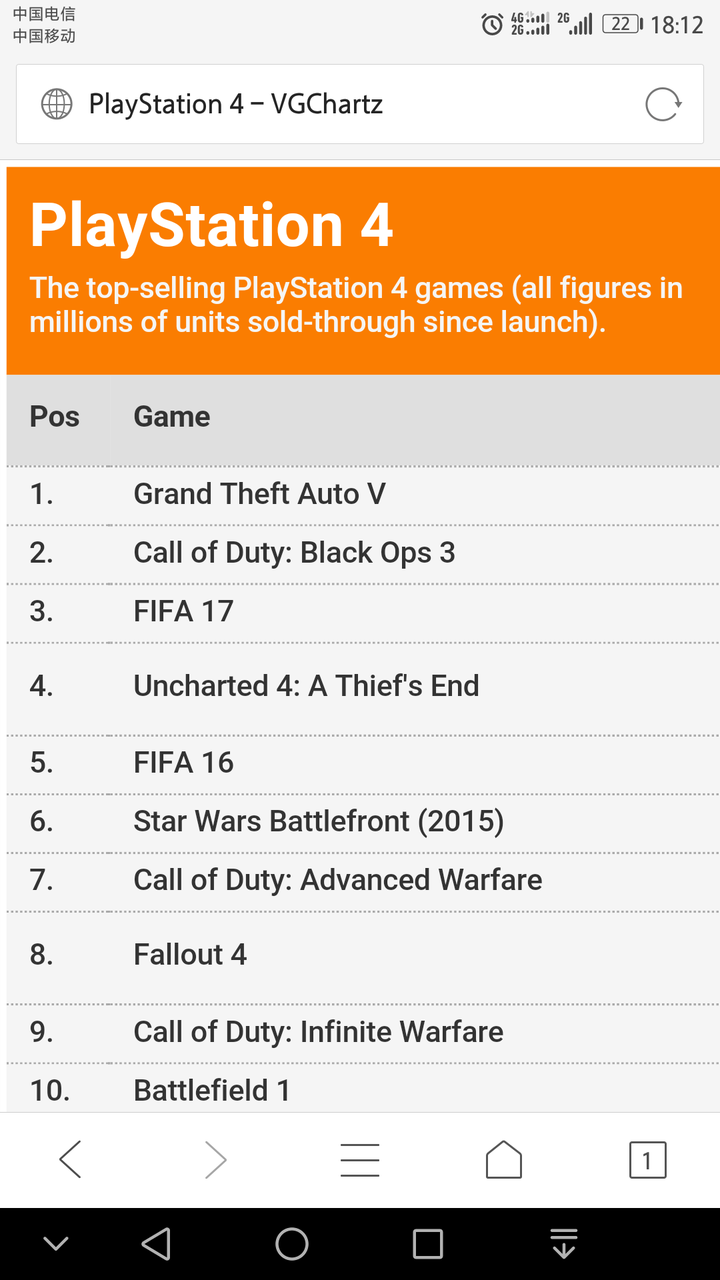The width and height of the screenshot is (720, 1280).
Task: Tap the globe icon in the address bar
Action: [56, 104]
